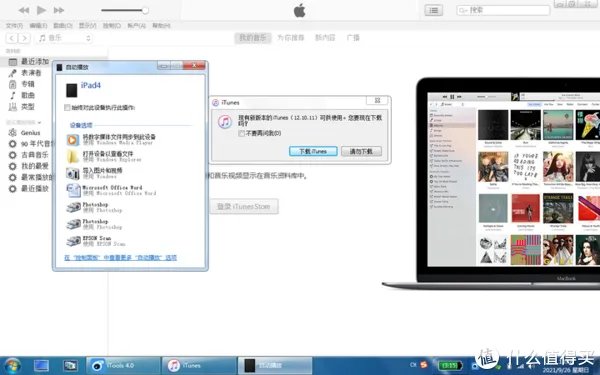This screenshot has height=375, width=600.
Task: Open the 帮助(H) menu
Action: click(x=161, y=26)
